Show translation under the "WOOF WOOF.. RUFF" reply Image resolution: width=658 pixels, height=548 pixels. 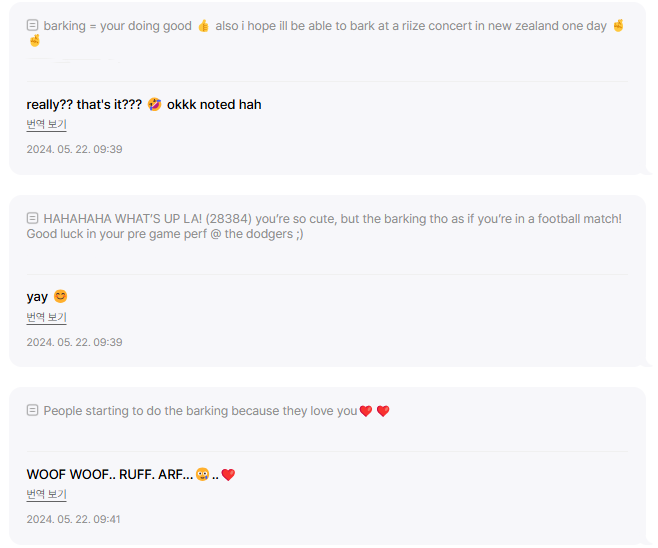[47, 494]
